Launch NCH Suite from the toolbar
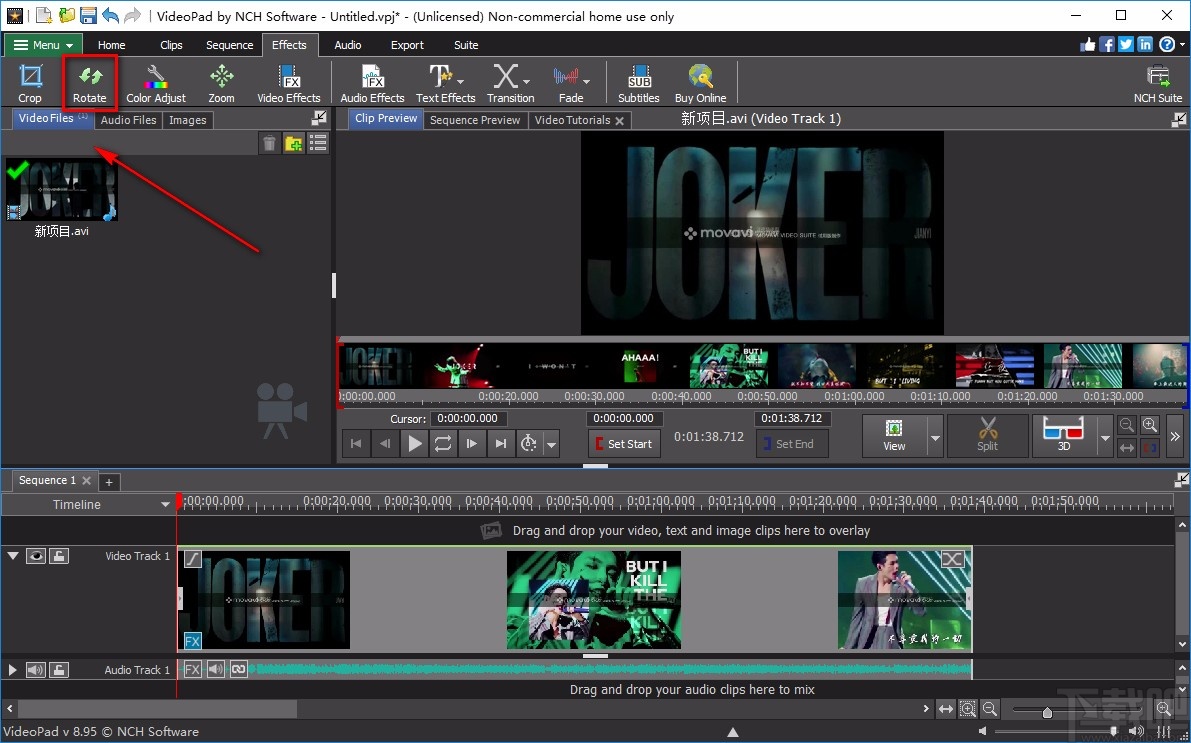 pos(1157,82)
